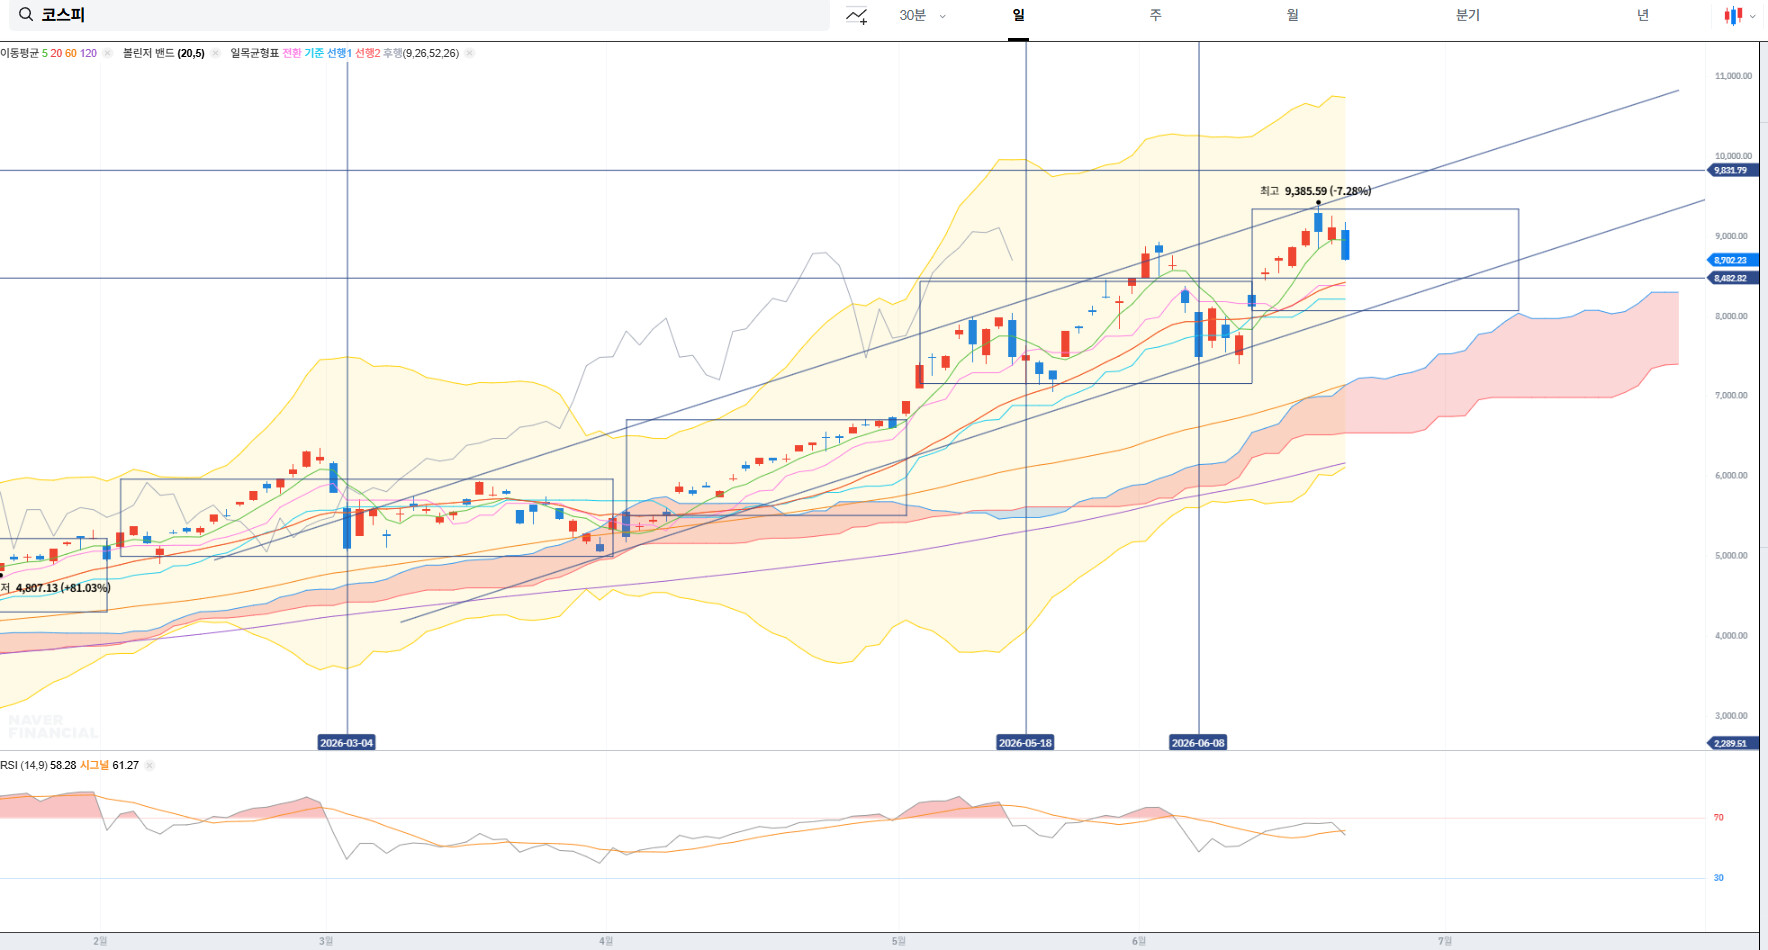This screenshot has width=1768, height=950.
Task: Open 일목균형표 indicator settings label
Action: pos(254,53)
